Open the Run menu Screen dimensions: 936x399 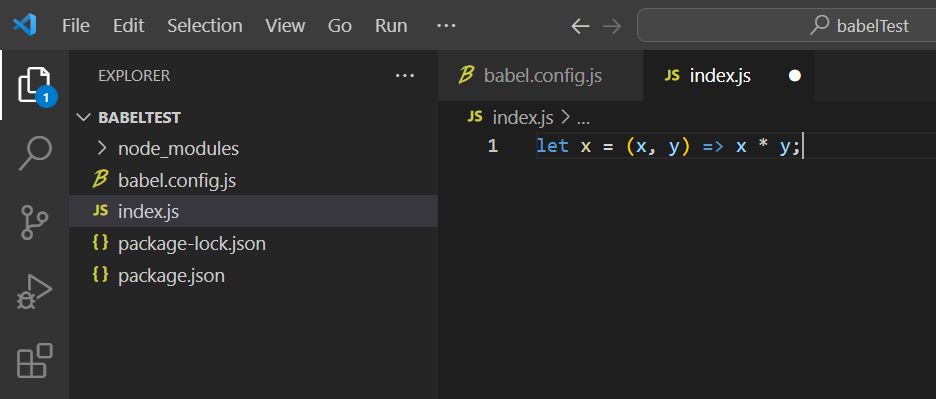click(391, 26)
